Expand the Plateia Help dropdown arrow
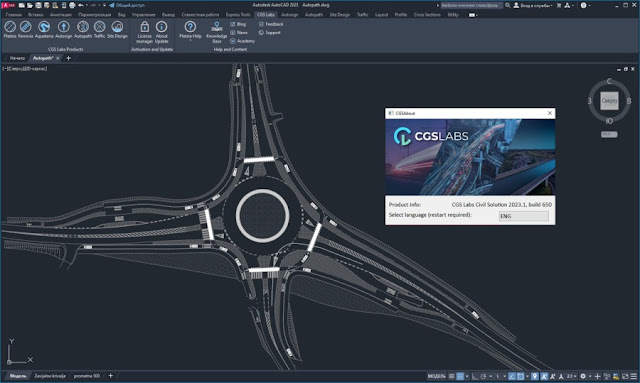 [x=190, y=41]
